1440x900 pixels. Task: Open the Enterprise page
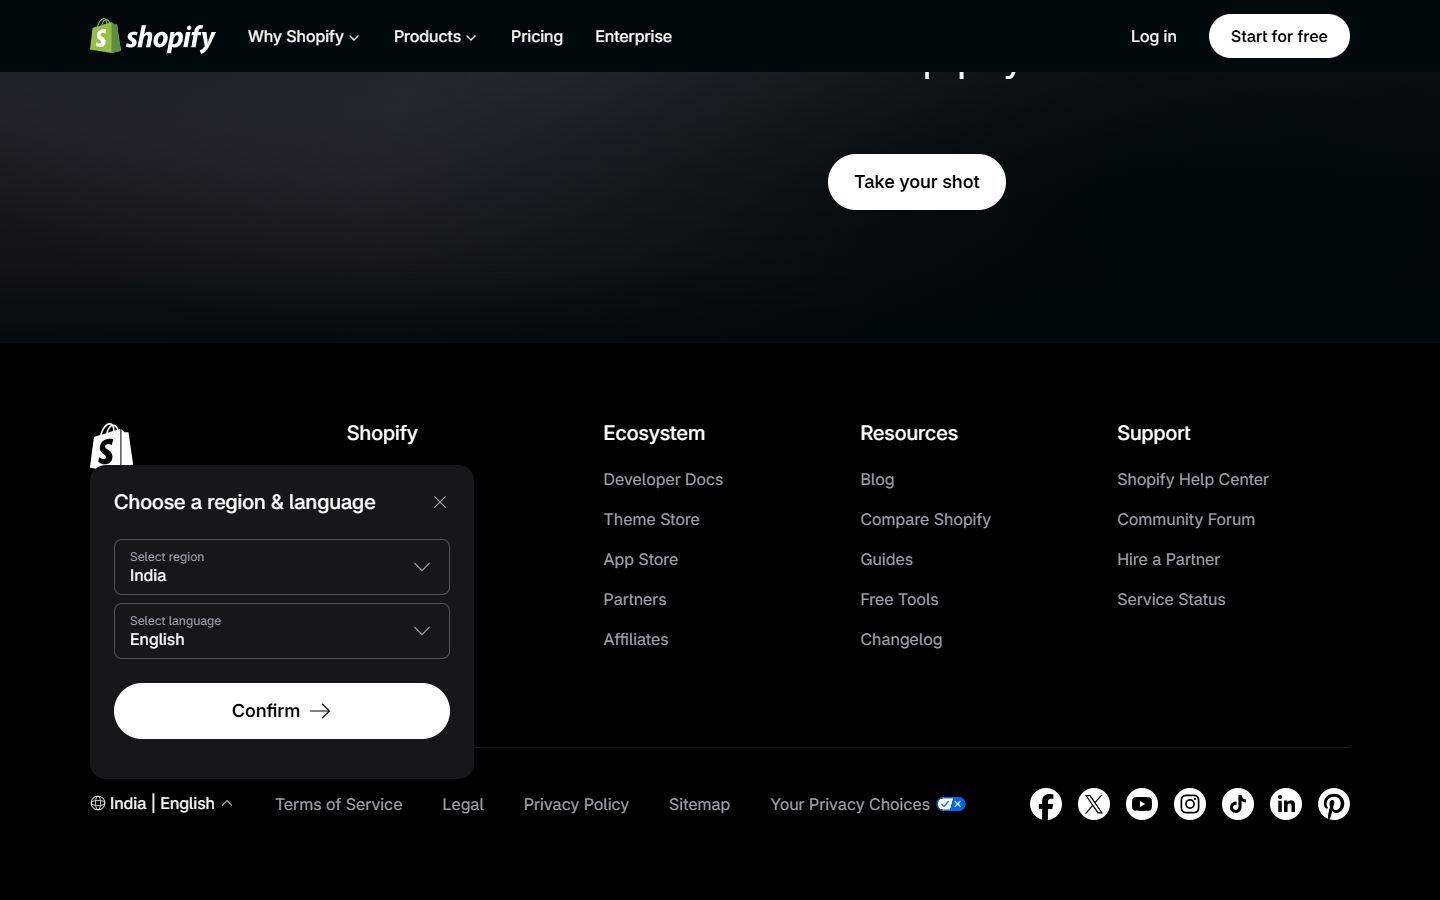(x=633, y=36)
